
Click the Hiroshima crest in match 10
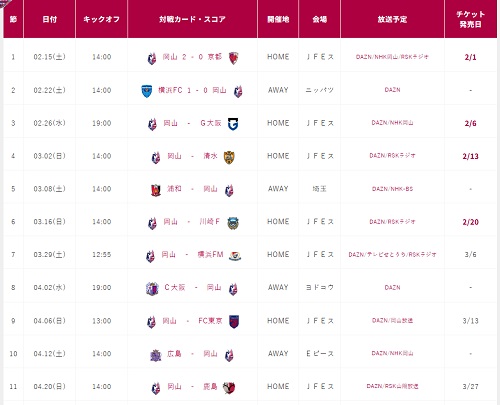(x=155, y=355)
